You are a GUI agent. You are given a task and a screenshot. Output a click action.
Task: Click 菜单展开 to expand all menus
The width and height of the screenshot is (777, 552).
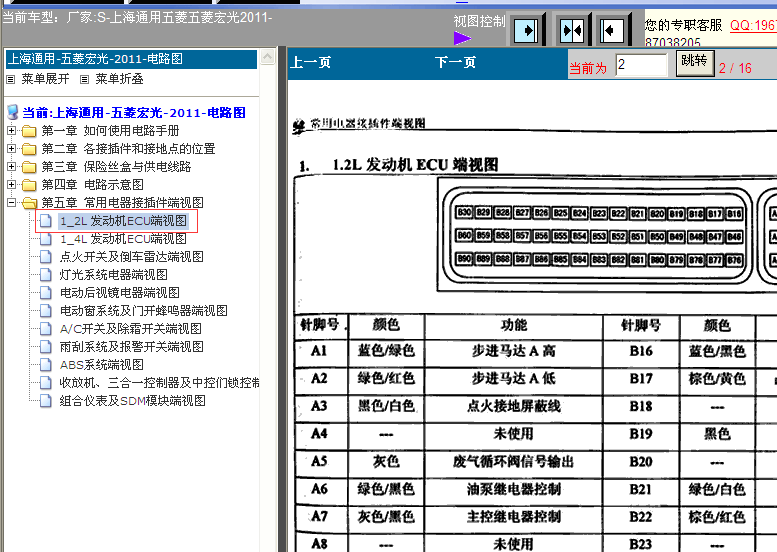click(x=45, y=79)
